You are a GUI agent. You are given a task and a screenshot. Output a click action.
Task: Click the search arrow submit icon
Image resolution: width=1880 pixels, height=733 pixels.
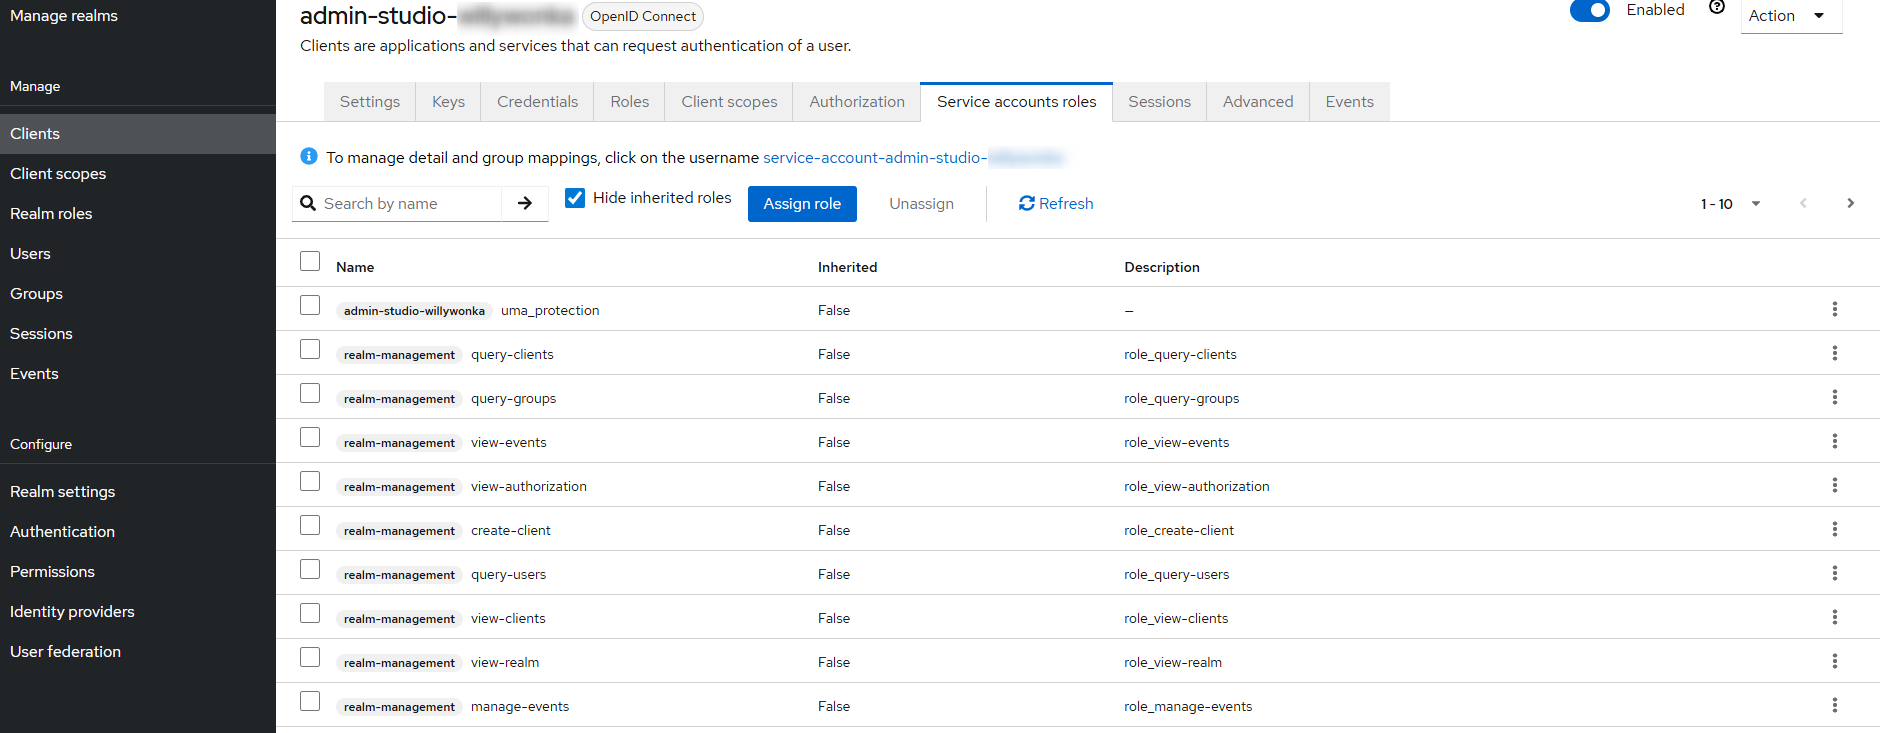(x=525, y=204)
